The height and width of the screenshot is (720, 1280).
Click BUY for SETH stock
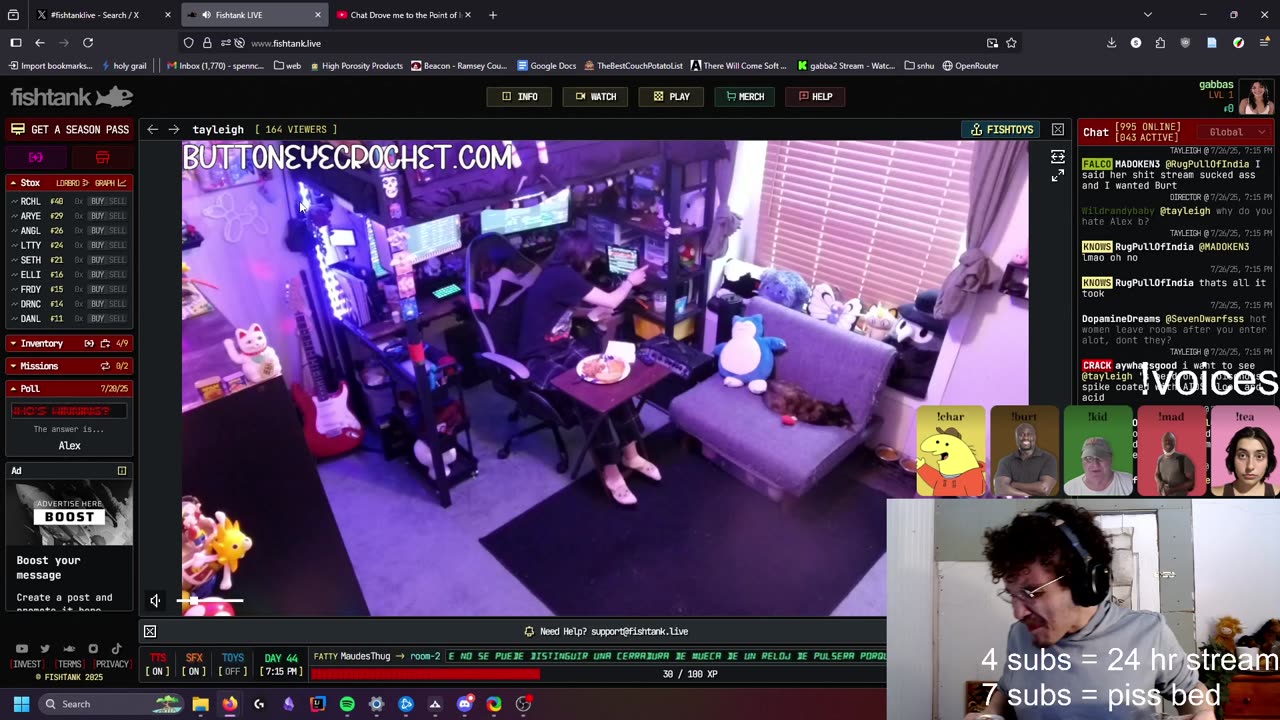[x=97, y=260]
